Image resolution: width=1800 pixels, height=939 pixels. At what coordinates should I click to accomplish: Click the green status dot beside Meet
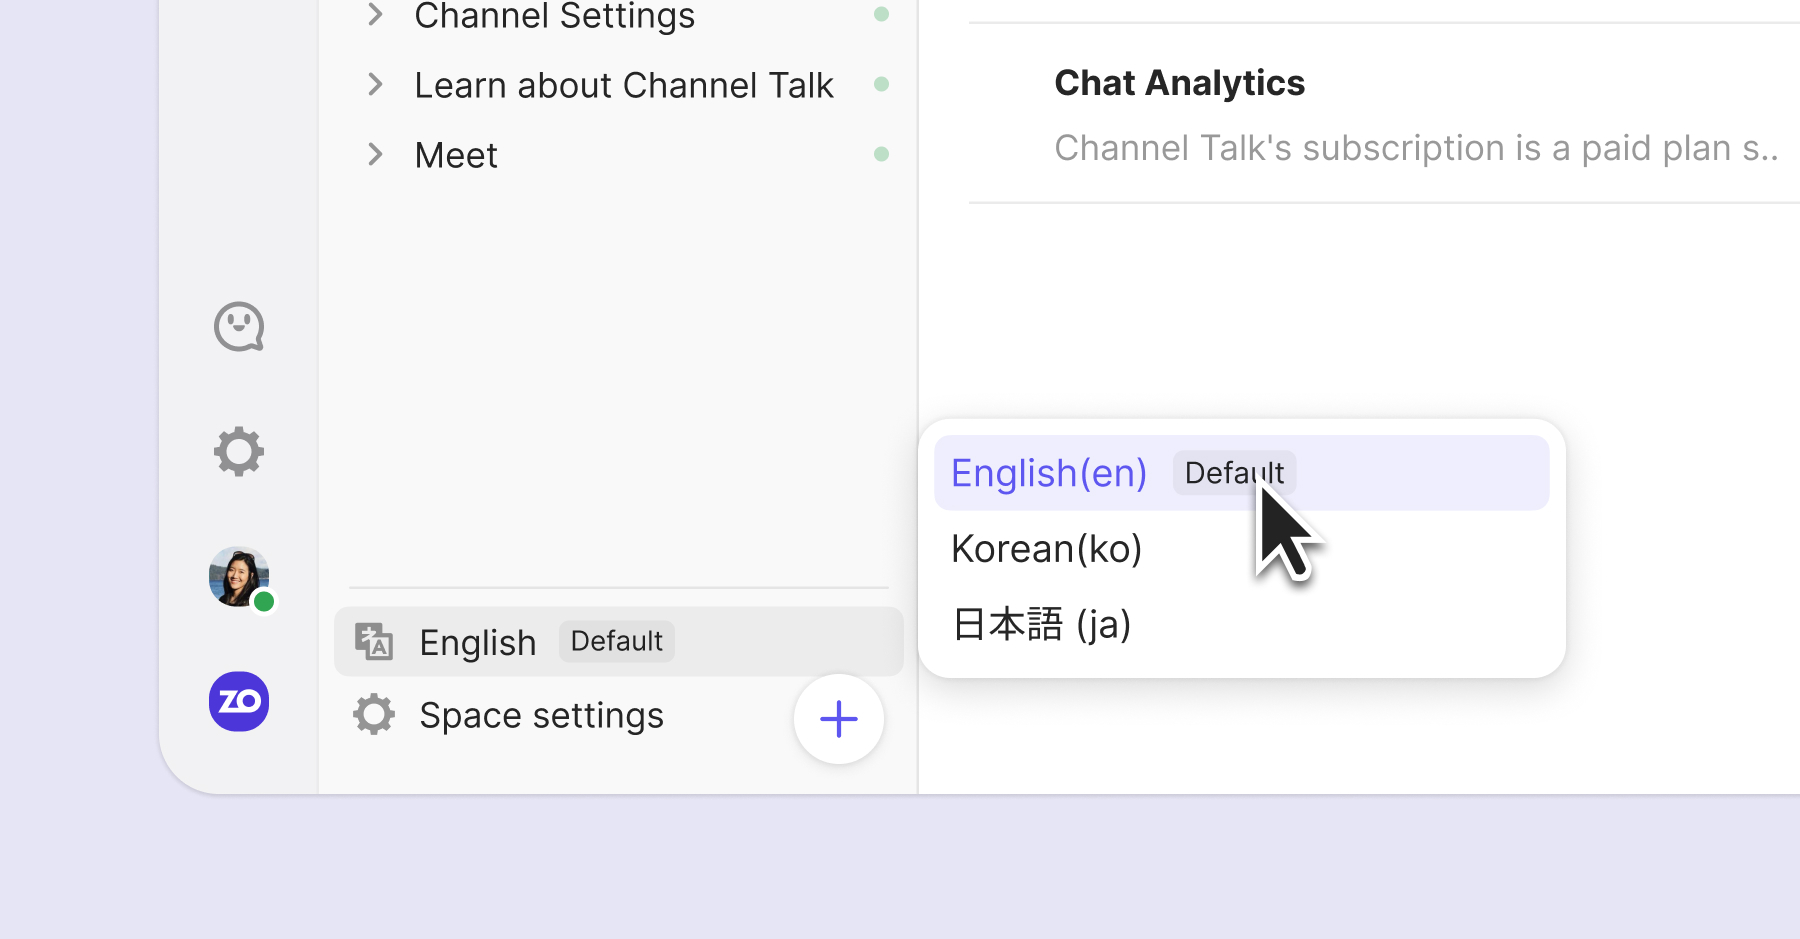pyautogui.click(x=881, y=154)
